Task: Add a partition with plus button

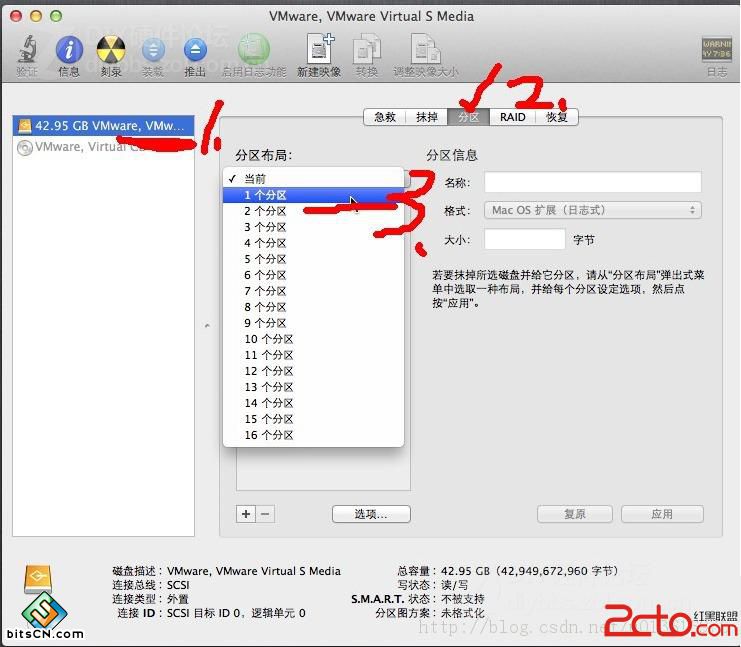Action: click(246, 514)
